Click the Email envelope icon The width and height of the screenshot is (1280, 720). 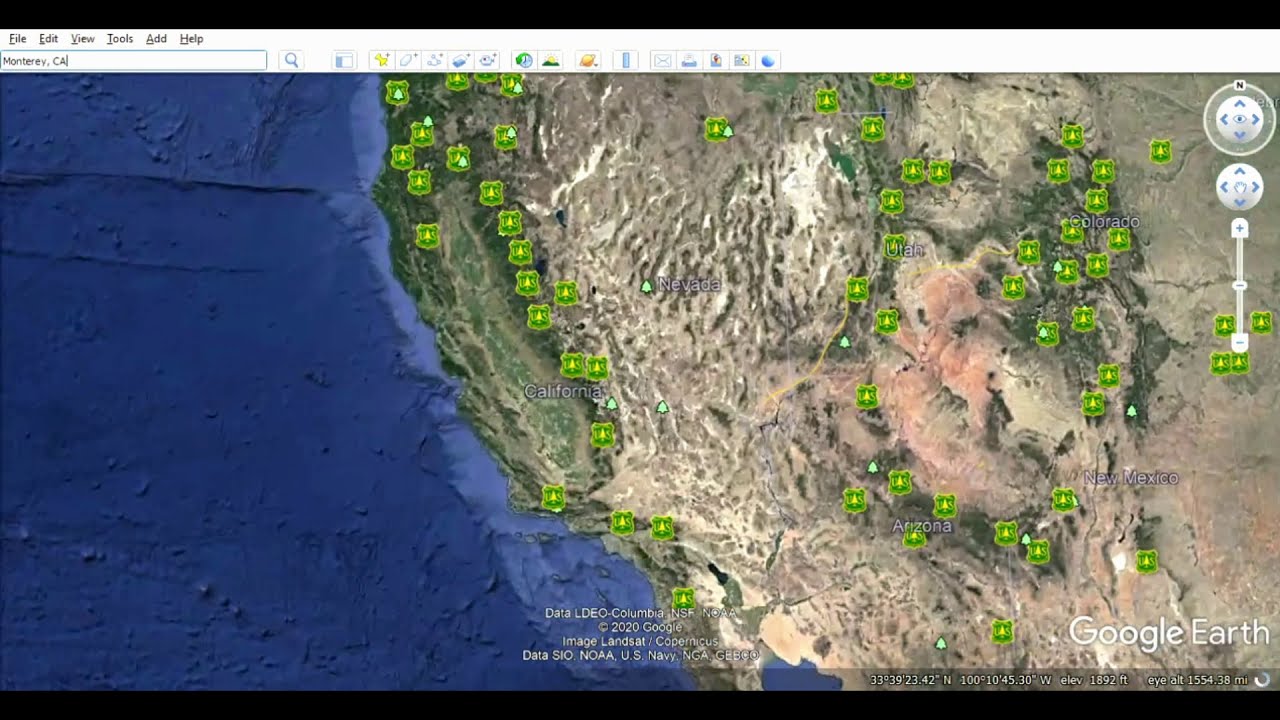coord(662,61)
